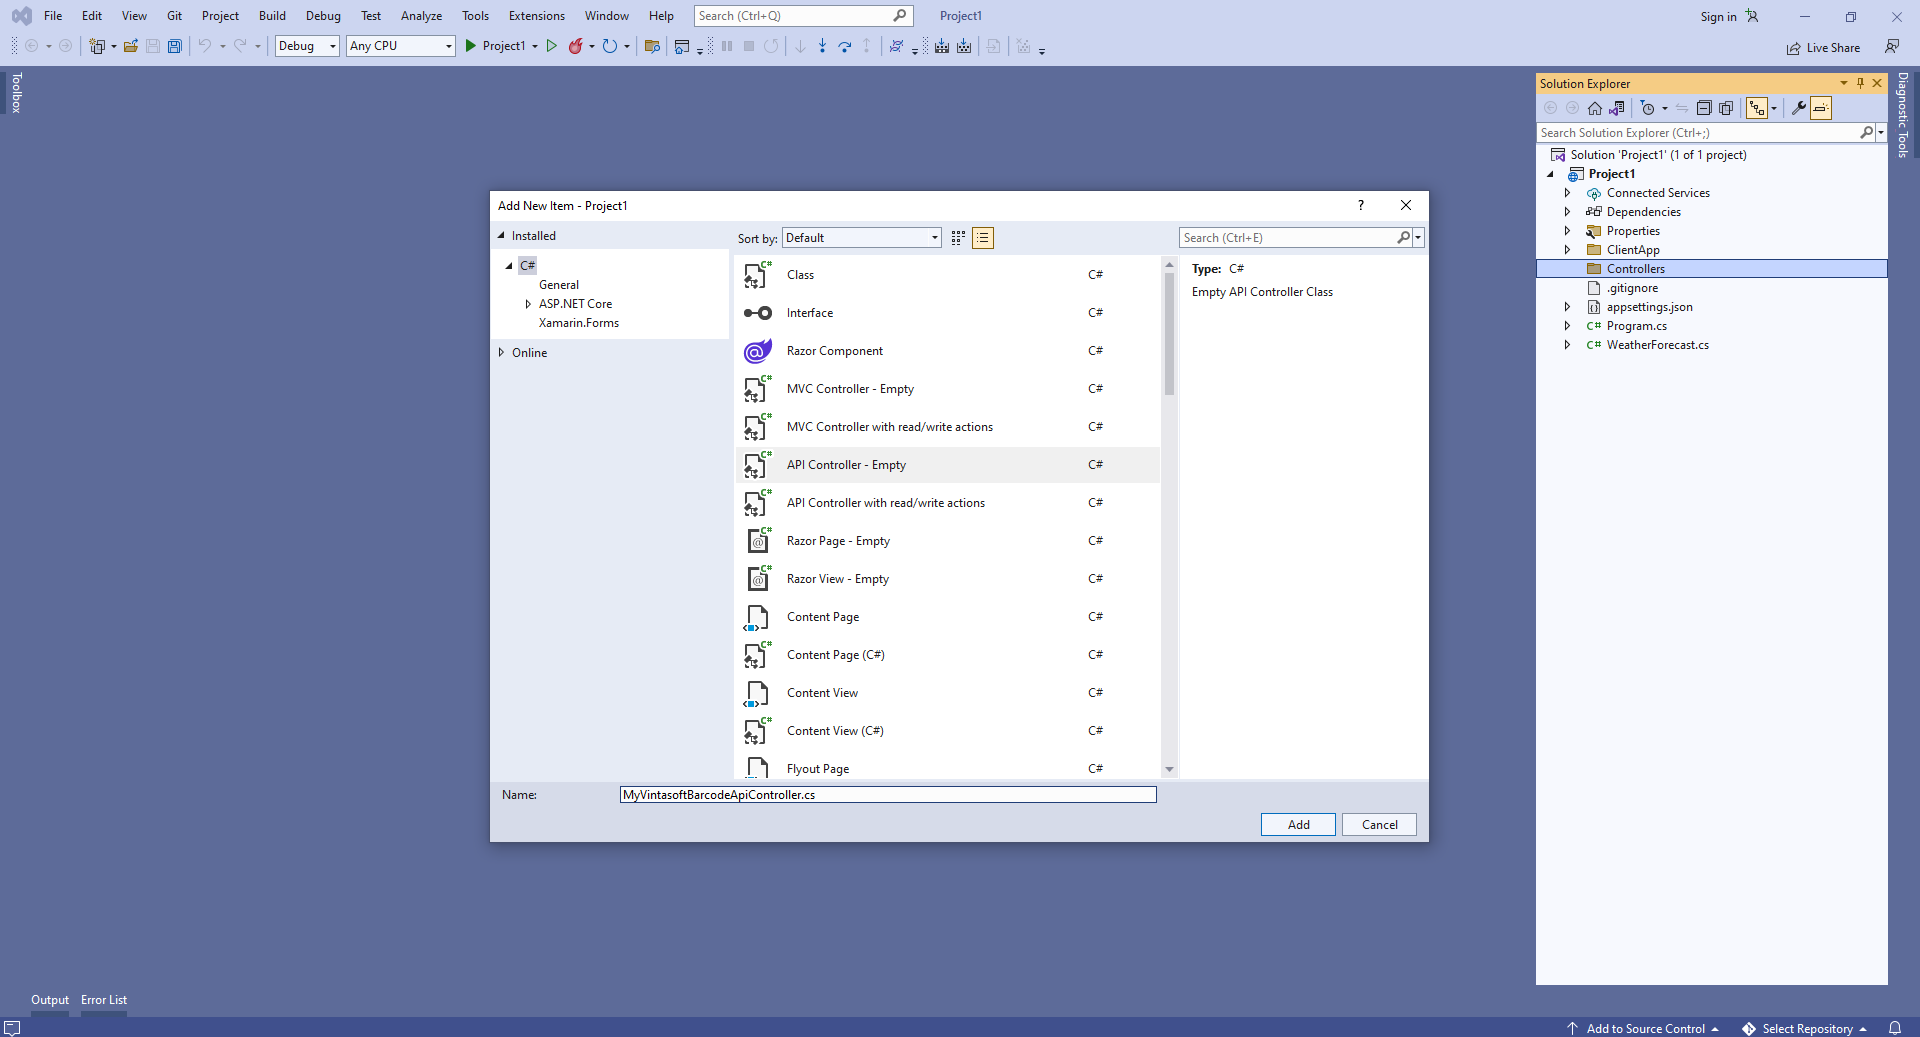The height and width of the screenshot is (1037, 1920).
Task: Click the Name text field
Action: 887,795
